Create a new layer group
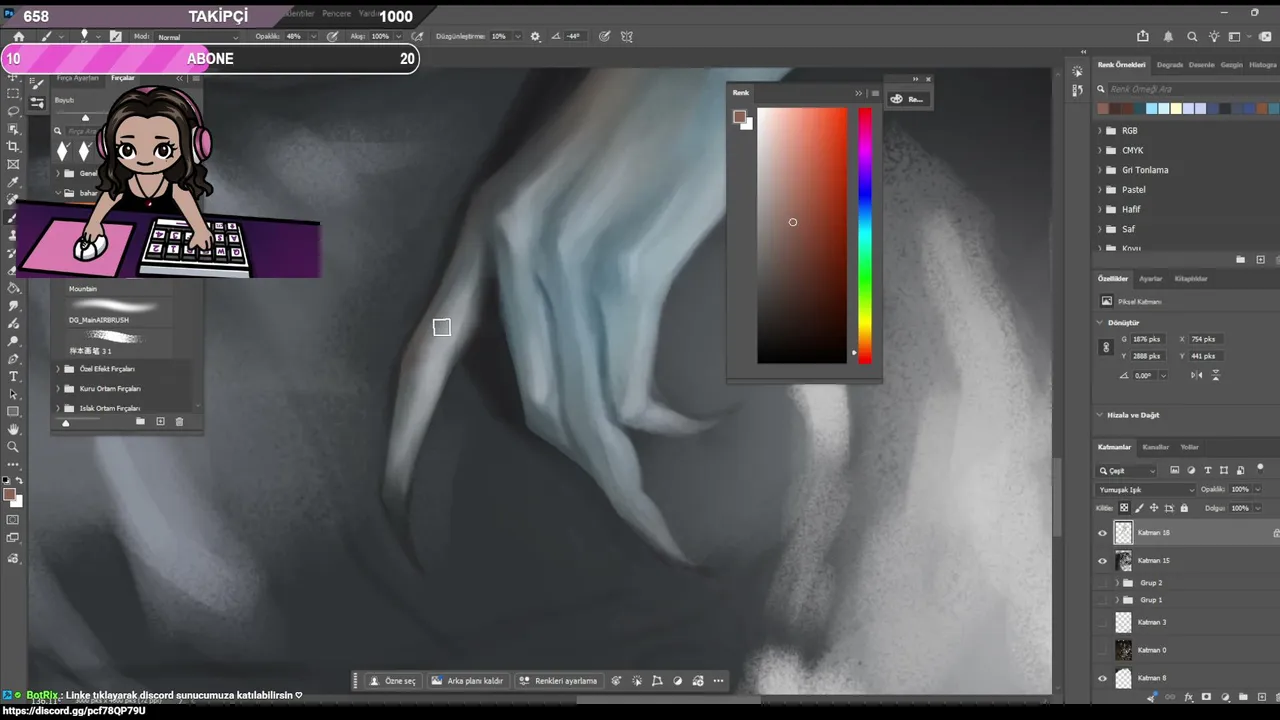Screen dimensions: 1280x720 coord(1241,697)
